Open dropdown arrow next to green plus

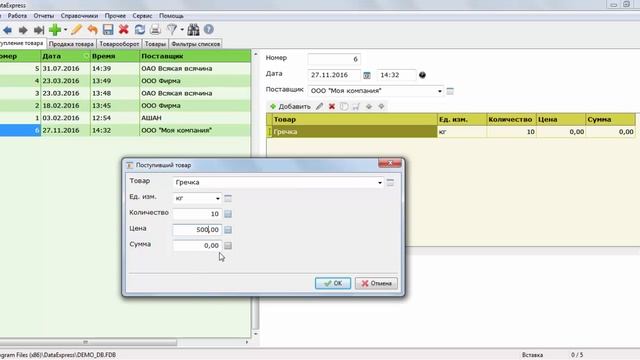[65, 30]
